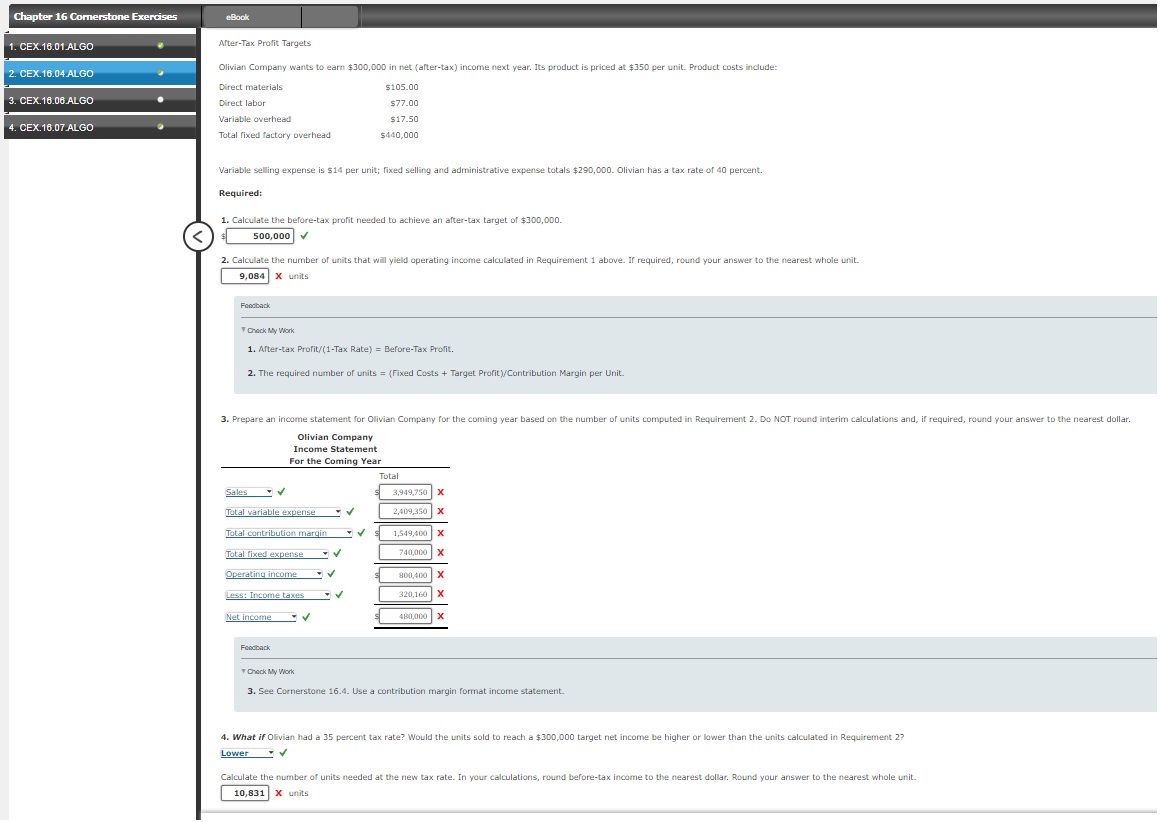Click status dot for CEX.16.06.ALGO
This screenshot has width=1160, height=822.
click(161, 100)
